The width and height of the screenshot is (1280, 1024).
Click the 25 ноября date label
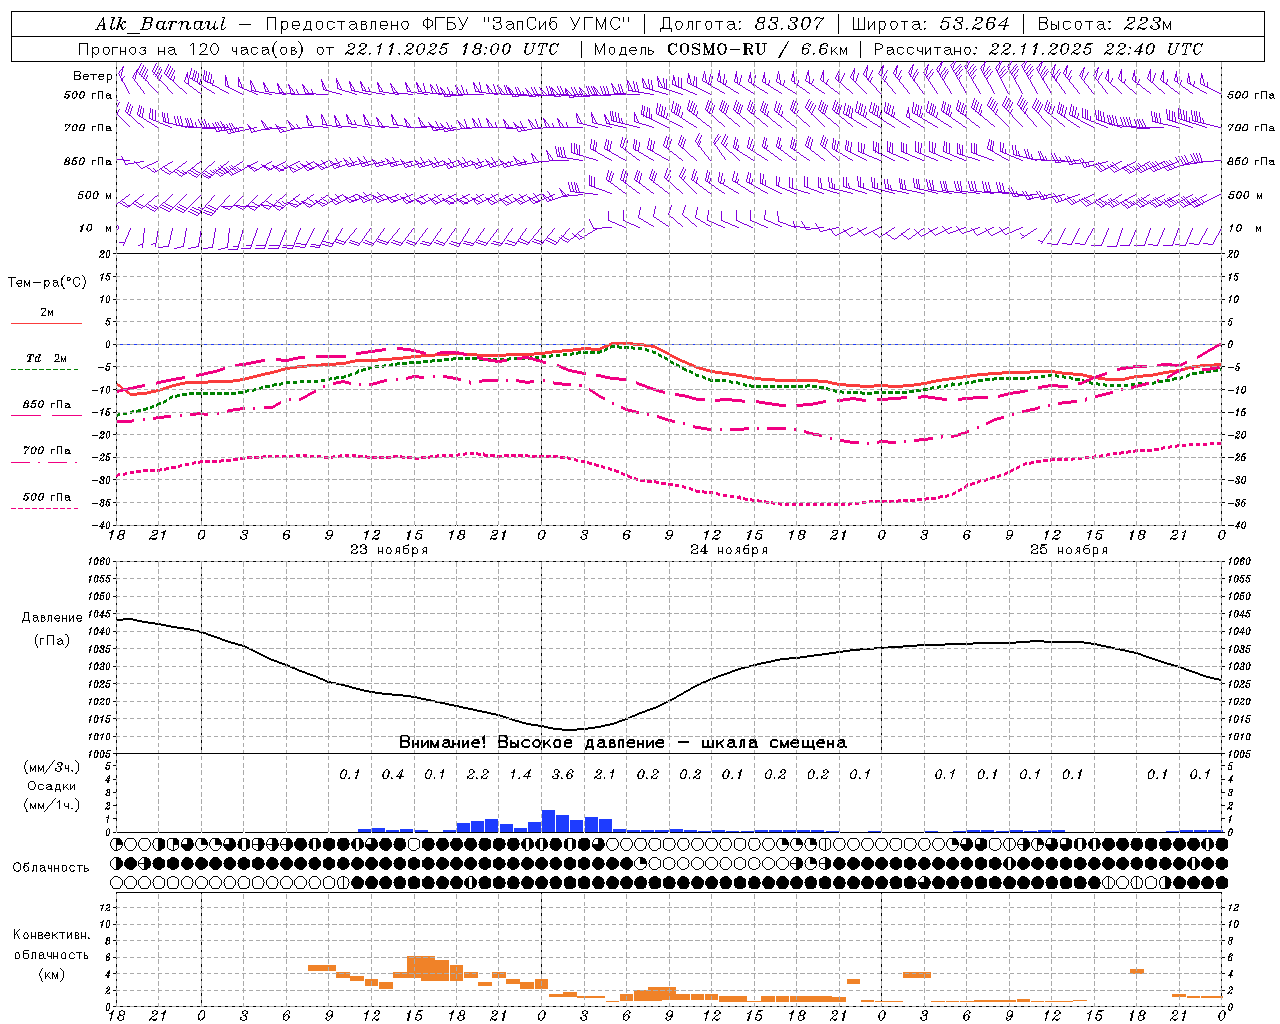coord(1069,550)
